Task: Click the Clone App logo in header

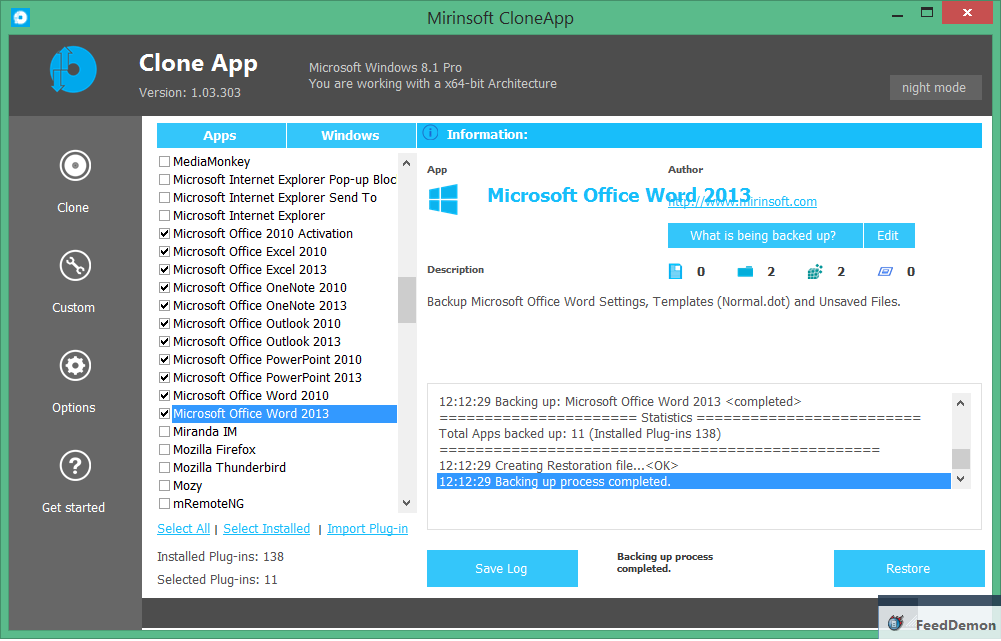Action: pyautogui.click(x=73, y=69)
